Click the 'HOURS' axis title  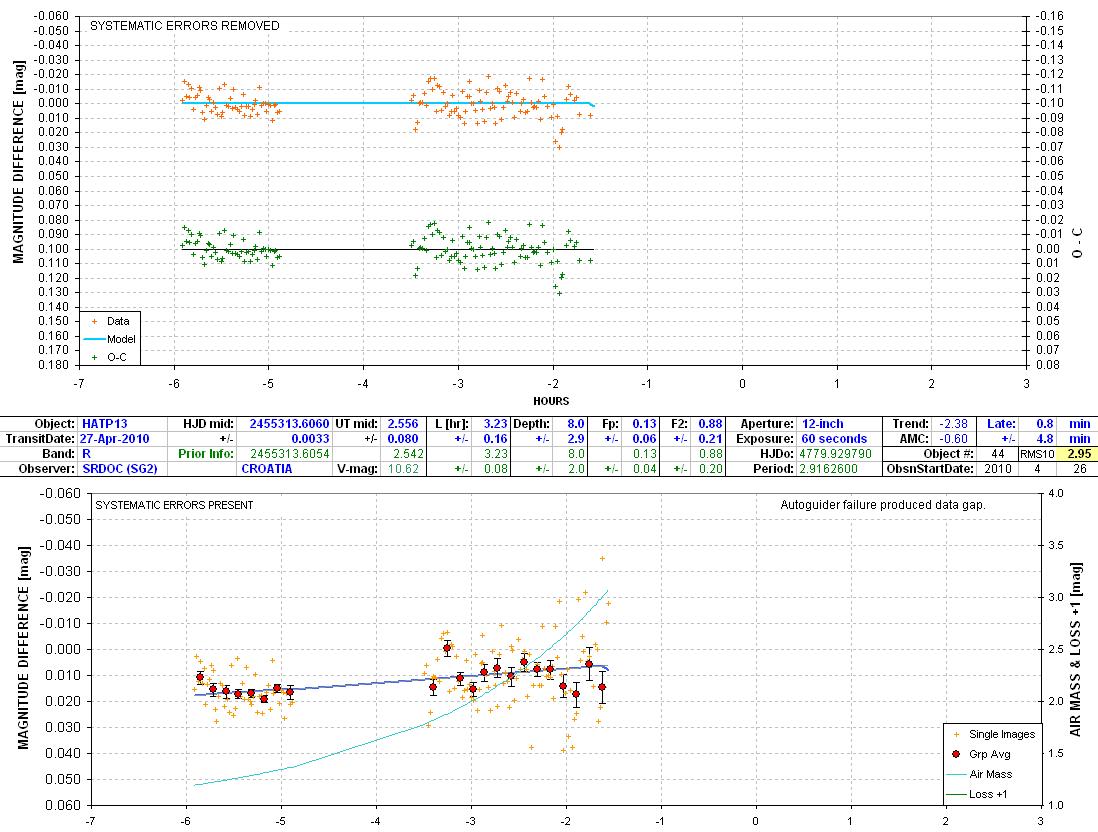click(x=551, y=401)
